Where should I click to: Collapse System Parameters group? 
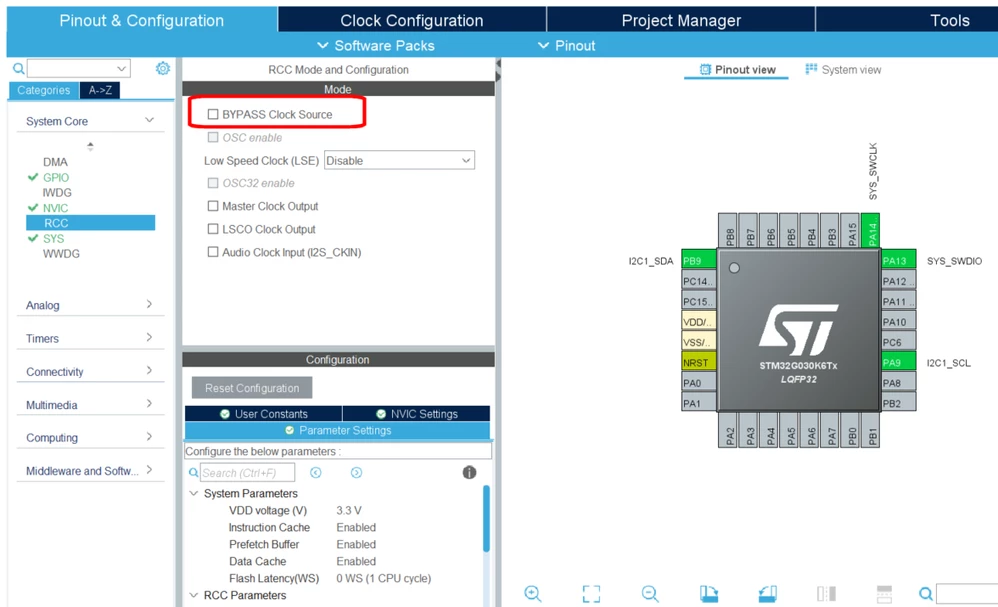pos(194,493)
